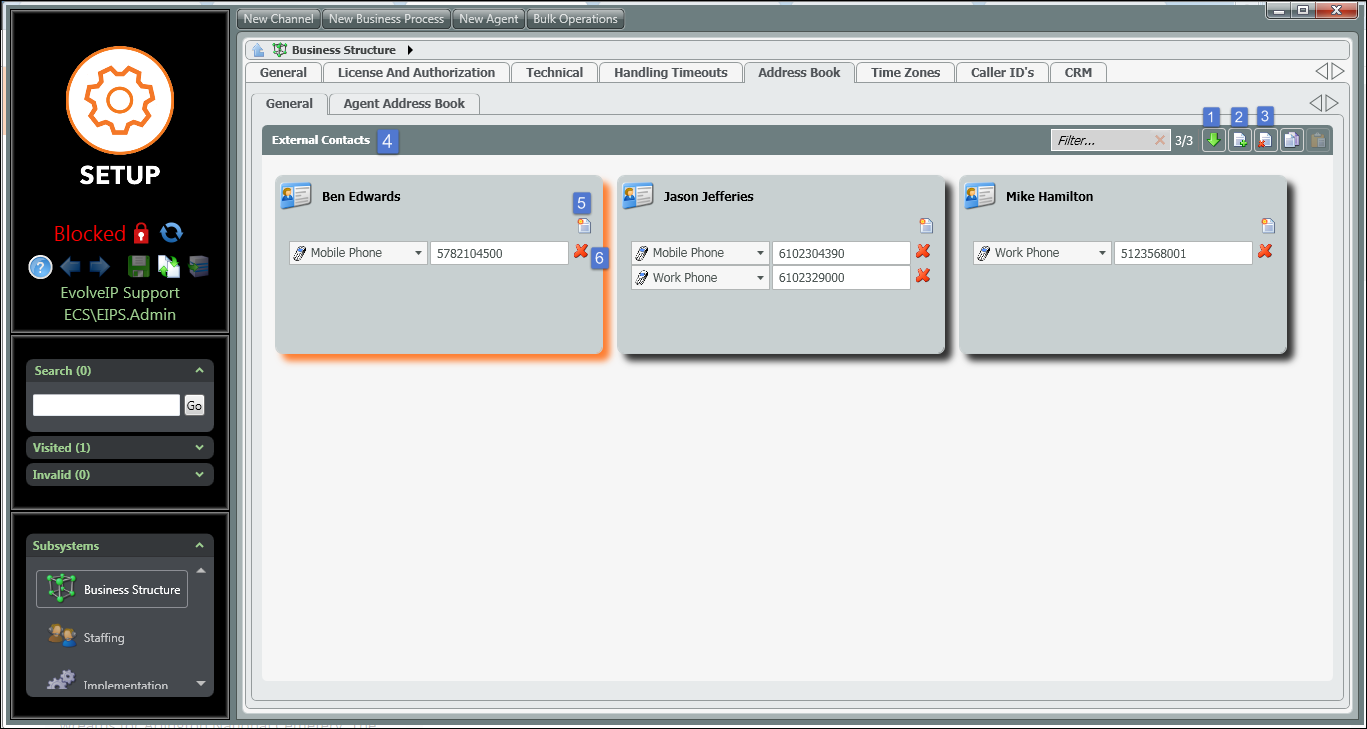
Task: Switch to the Agent Address Book tab
Action: (x=404, y=104)
